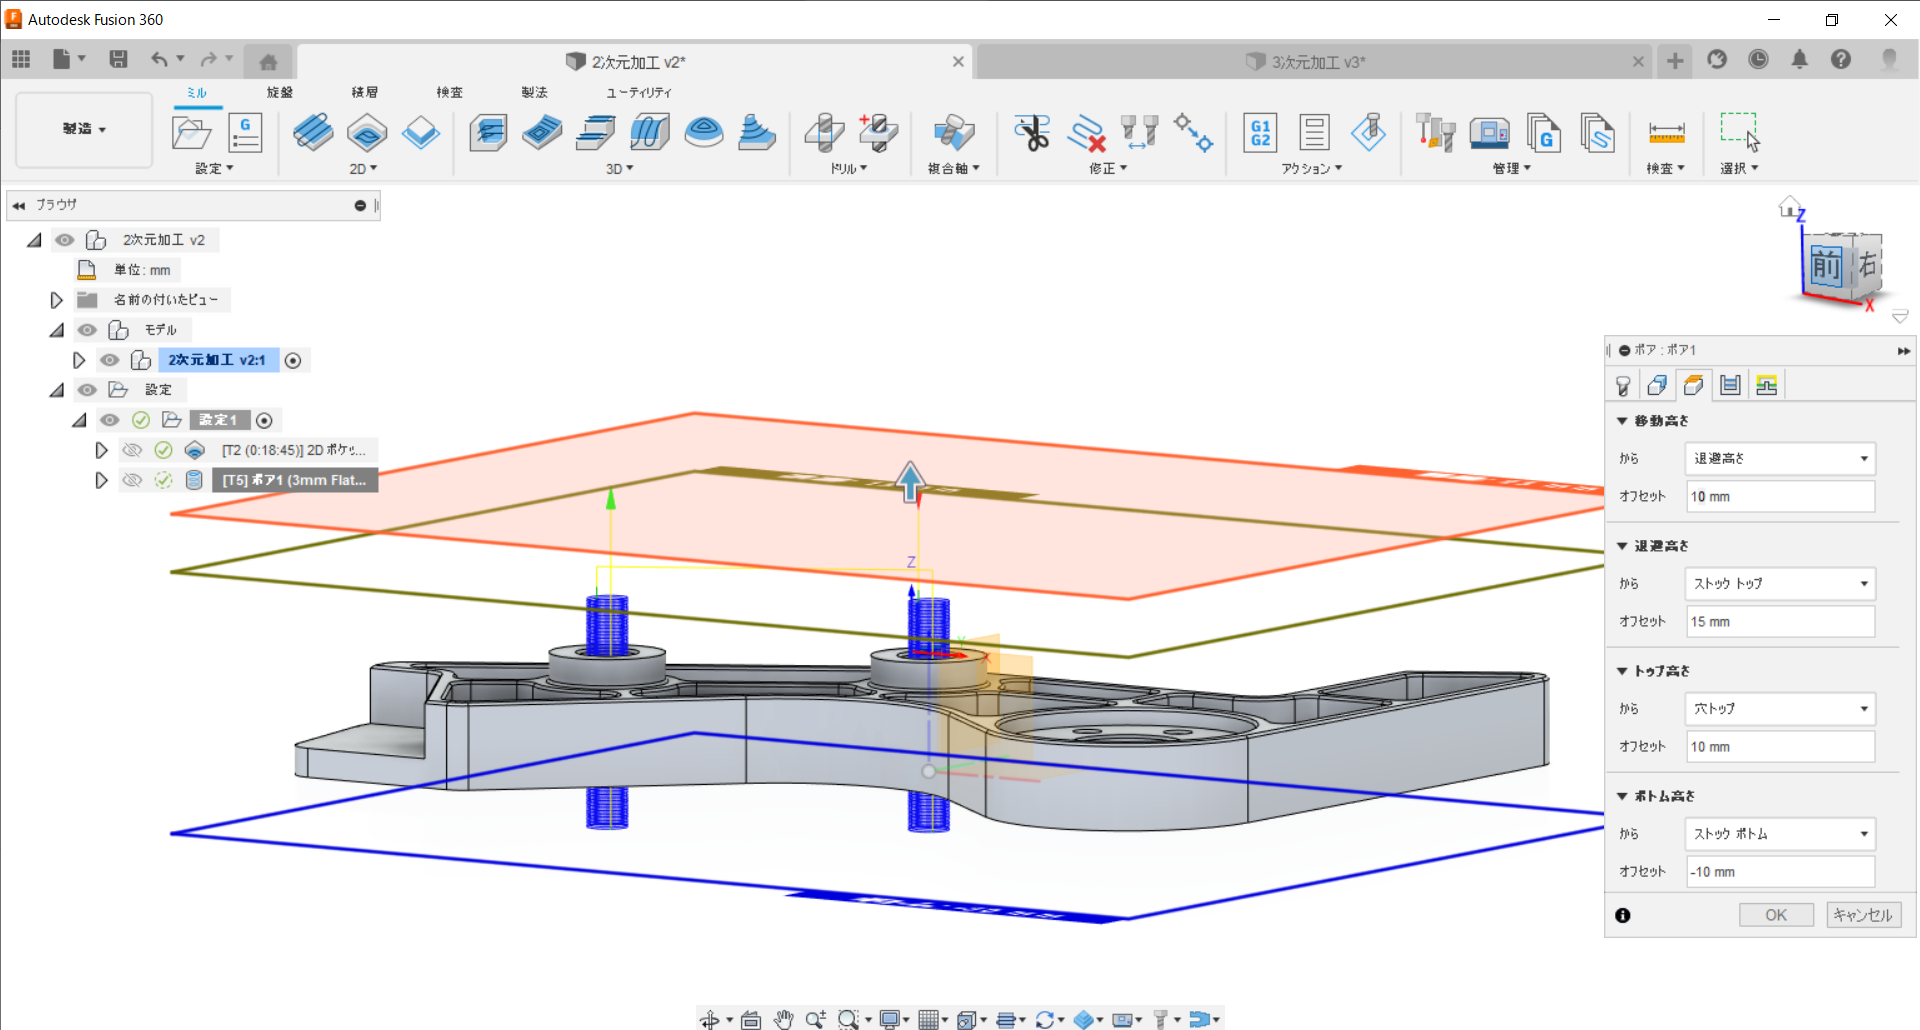
Task: Open the ボトム高さ 'から' dropdown (ストック ボトム)
Action: pyautogui.click(x=1780, y=833)
